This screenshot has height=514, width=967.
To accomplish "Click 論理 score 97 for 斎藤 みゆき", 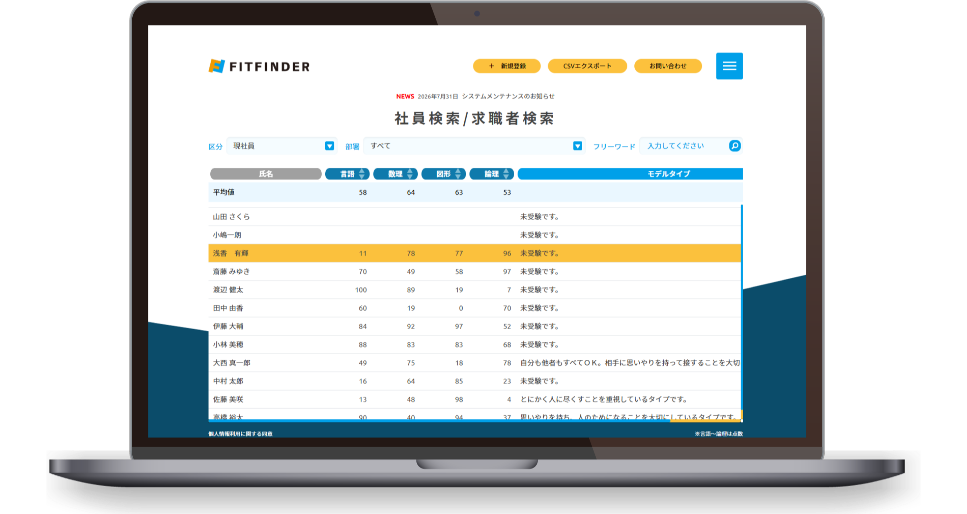I will [x=507, y=272].
